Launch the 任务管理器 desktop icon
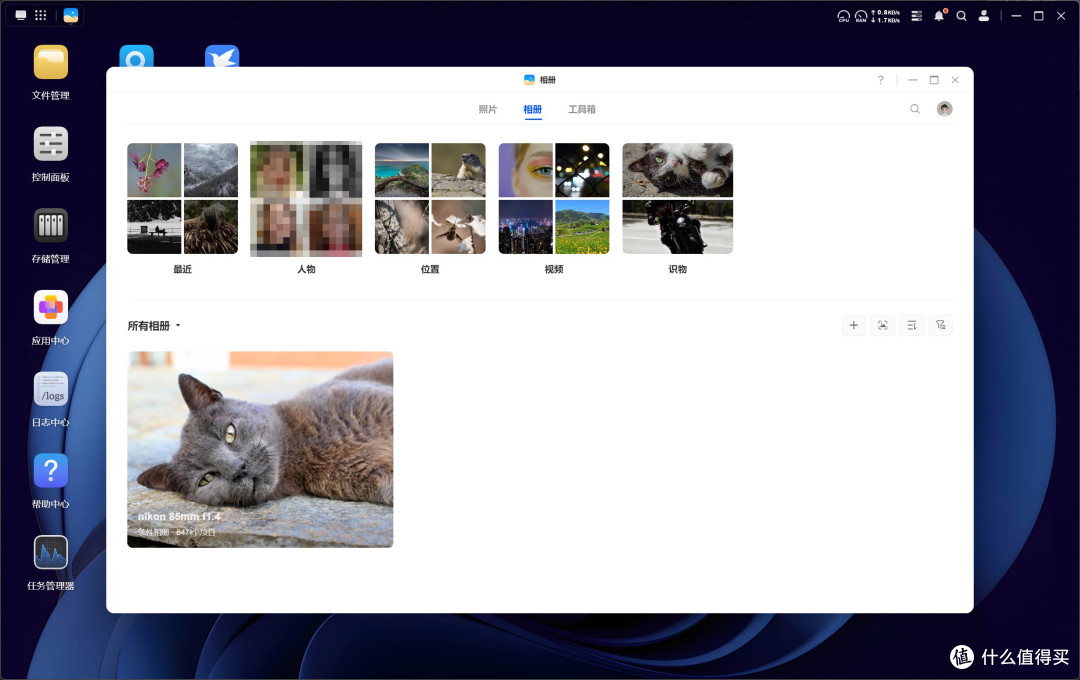Viewport: 1080px width, 680px height. tap(50, 553)
